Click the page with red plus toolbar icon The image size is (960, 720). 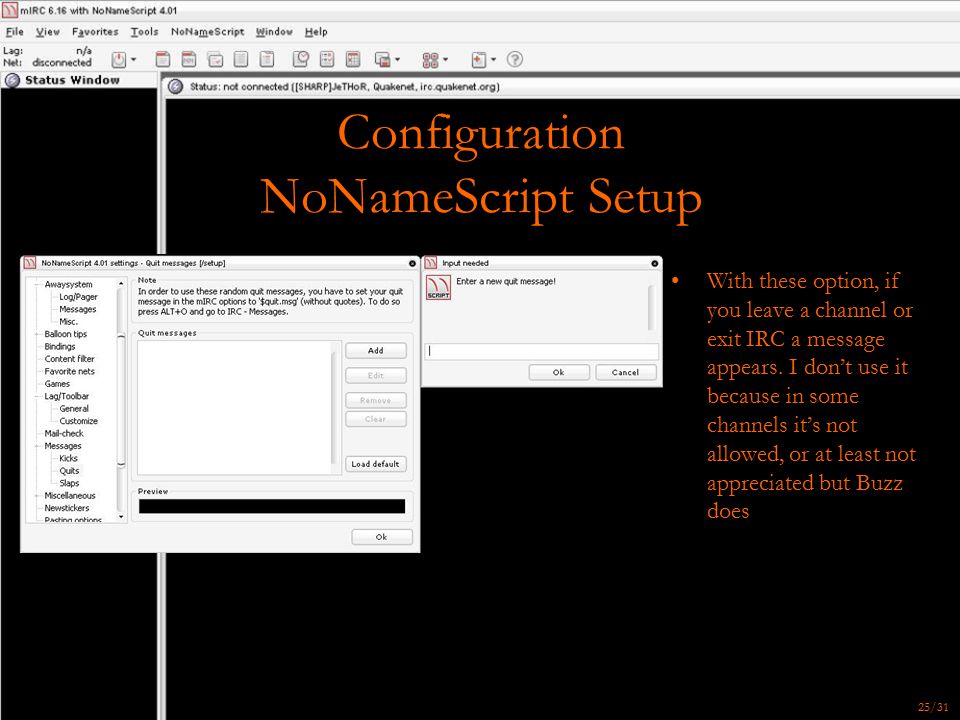click(x=479, y=59)
